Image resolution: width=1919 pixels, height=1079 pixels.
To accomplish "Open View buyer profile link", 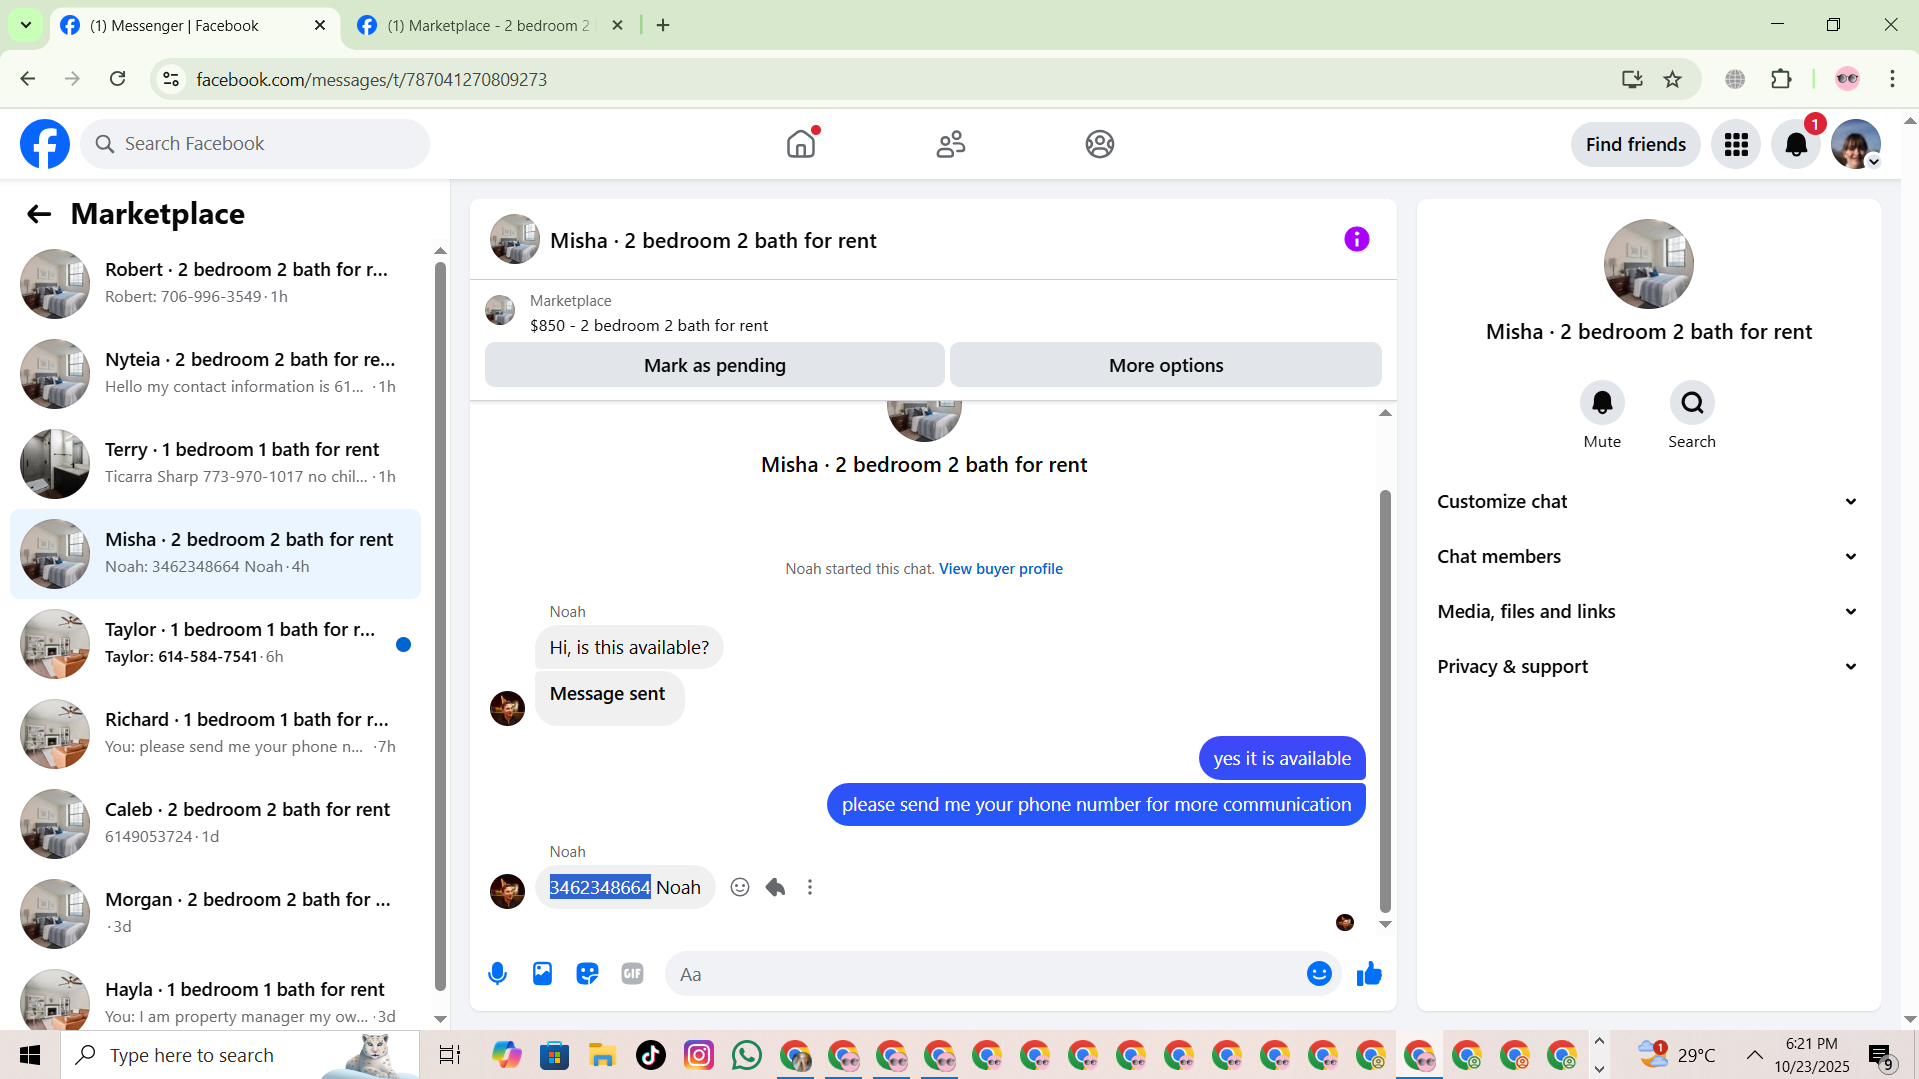I will [1000, 568].
